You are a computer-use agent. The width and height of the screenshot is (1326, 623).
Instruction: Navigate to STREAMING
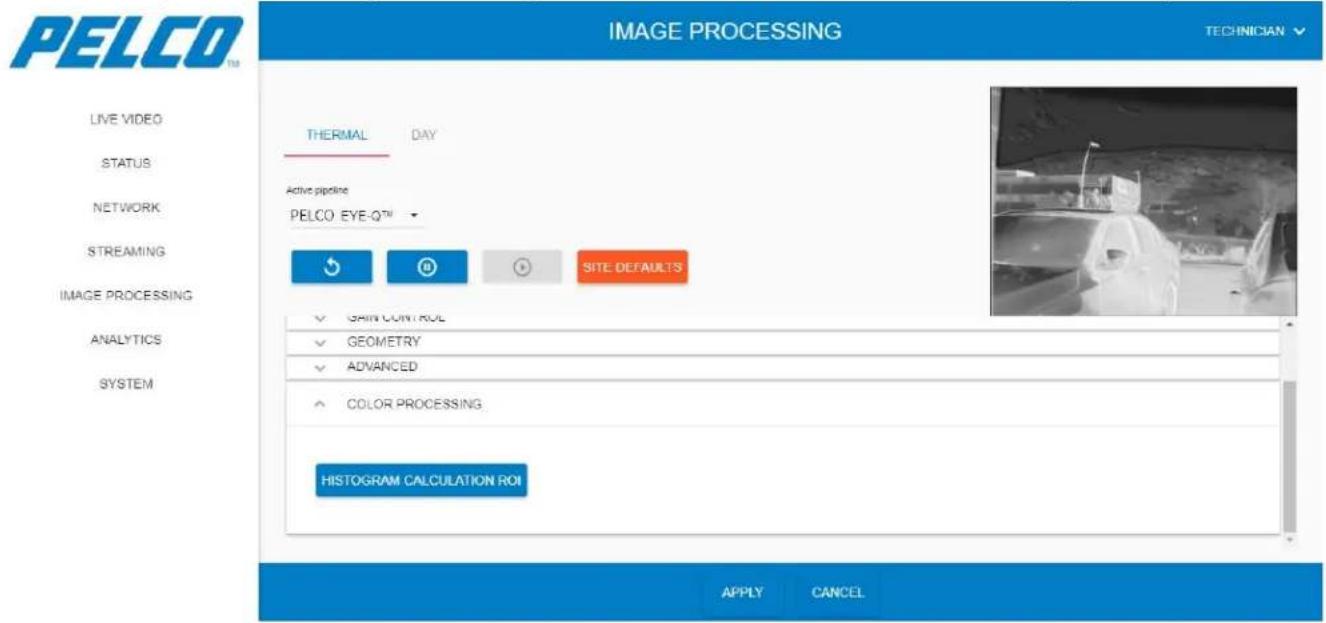[x=125, y=251]
